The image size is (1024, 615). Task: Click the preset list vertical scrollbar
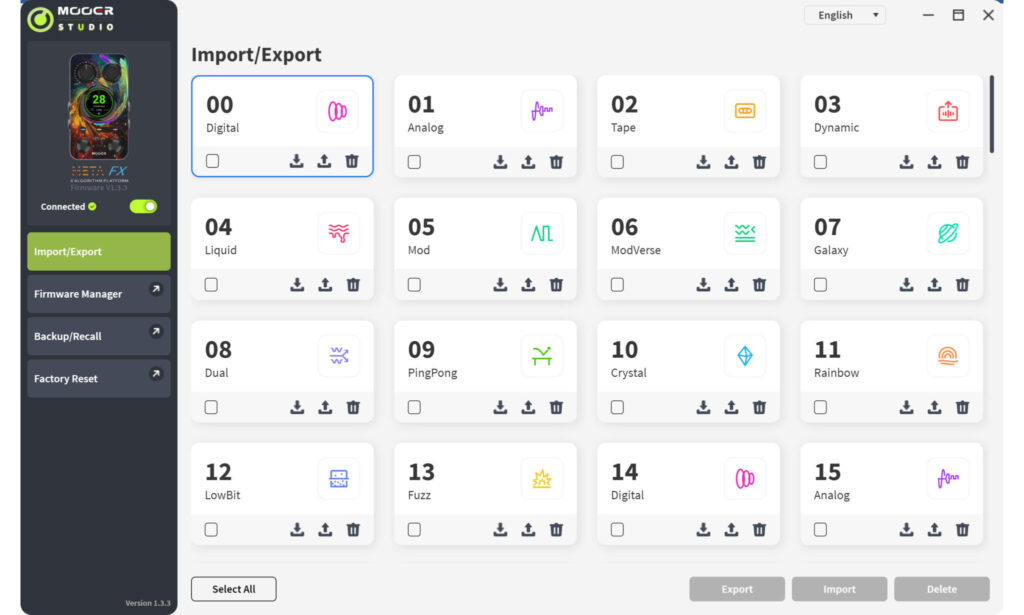(x=991, y=114)
